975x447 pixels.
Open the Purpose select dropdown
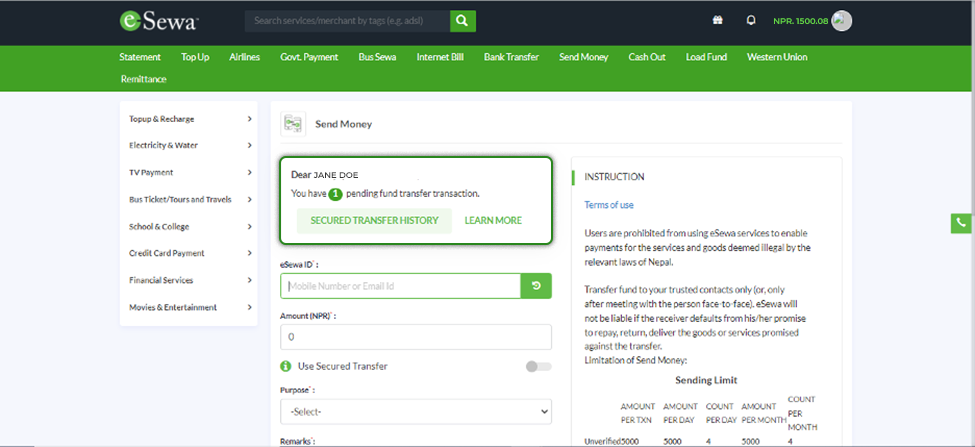(415, 411)
